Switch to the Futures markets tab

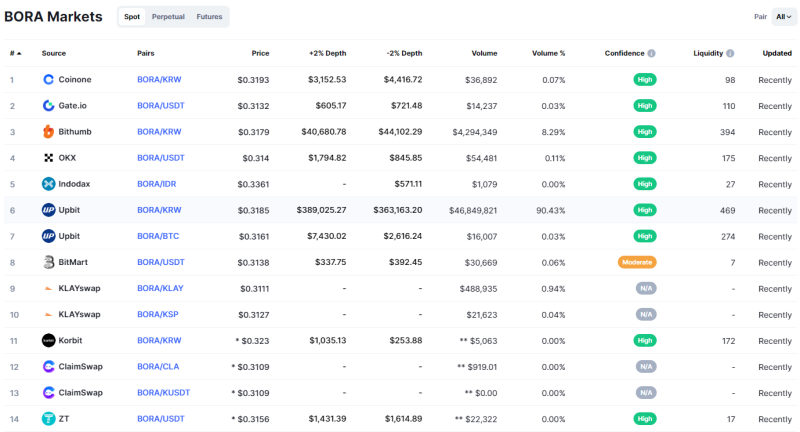[209, 17]
